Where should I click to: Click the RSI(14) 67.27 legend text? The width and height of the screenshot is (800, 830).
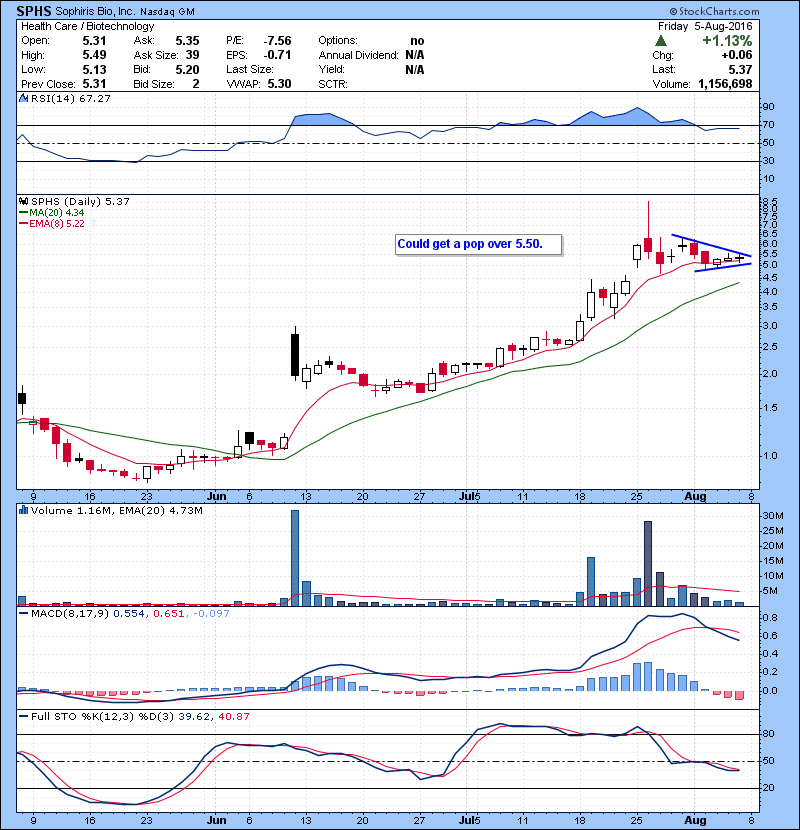click(70, 98)
